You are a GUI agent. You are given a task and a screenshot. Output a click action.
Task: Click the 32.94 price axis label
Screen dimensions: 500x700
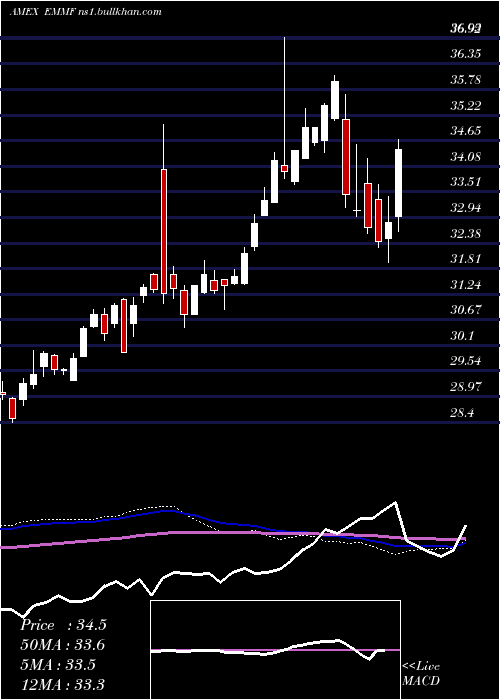[466, 208]
